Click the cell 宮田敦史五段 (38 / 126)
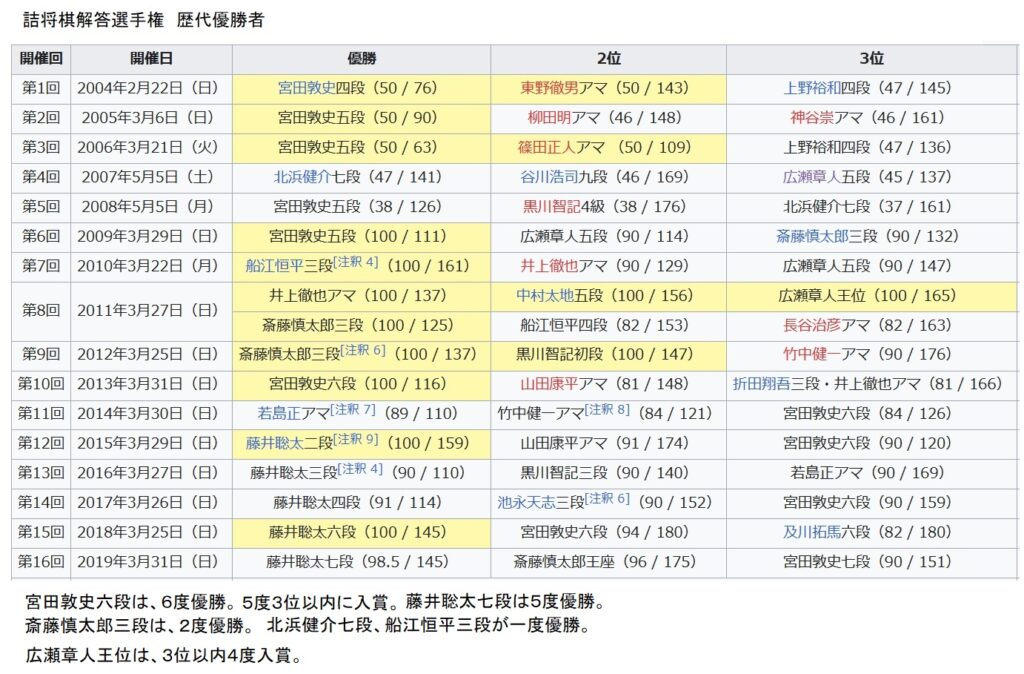Screen dimensions: 1024x674 (361, 206)
